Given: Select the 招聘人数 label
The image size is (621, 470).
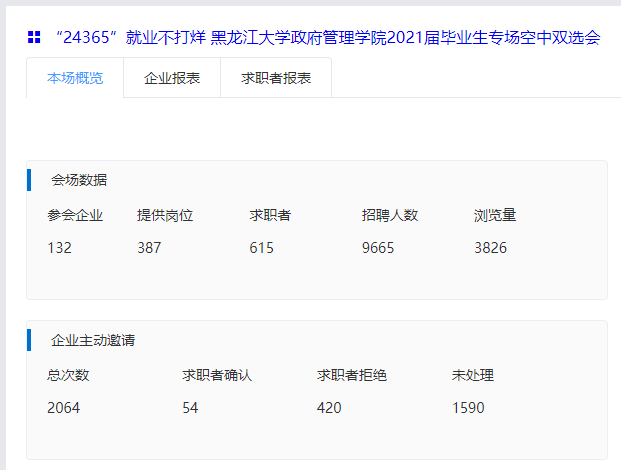Looking at the screenshot, I should point(390,215).
